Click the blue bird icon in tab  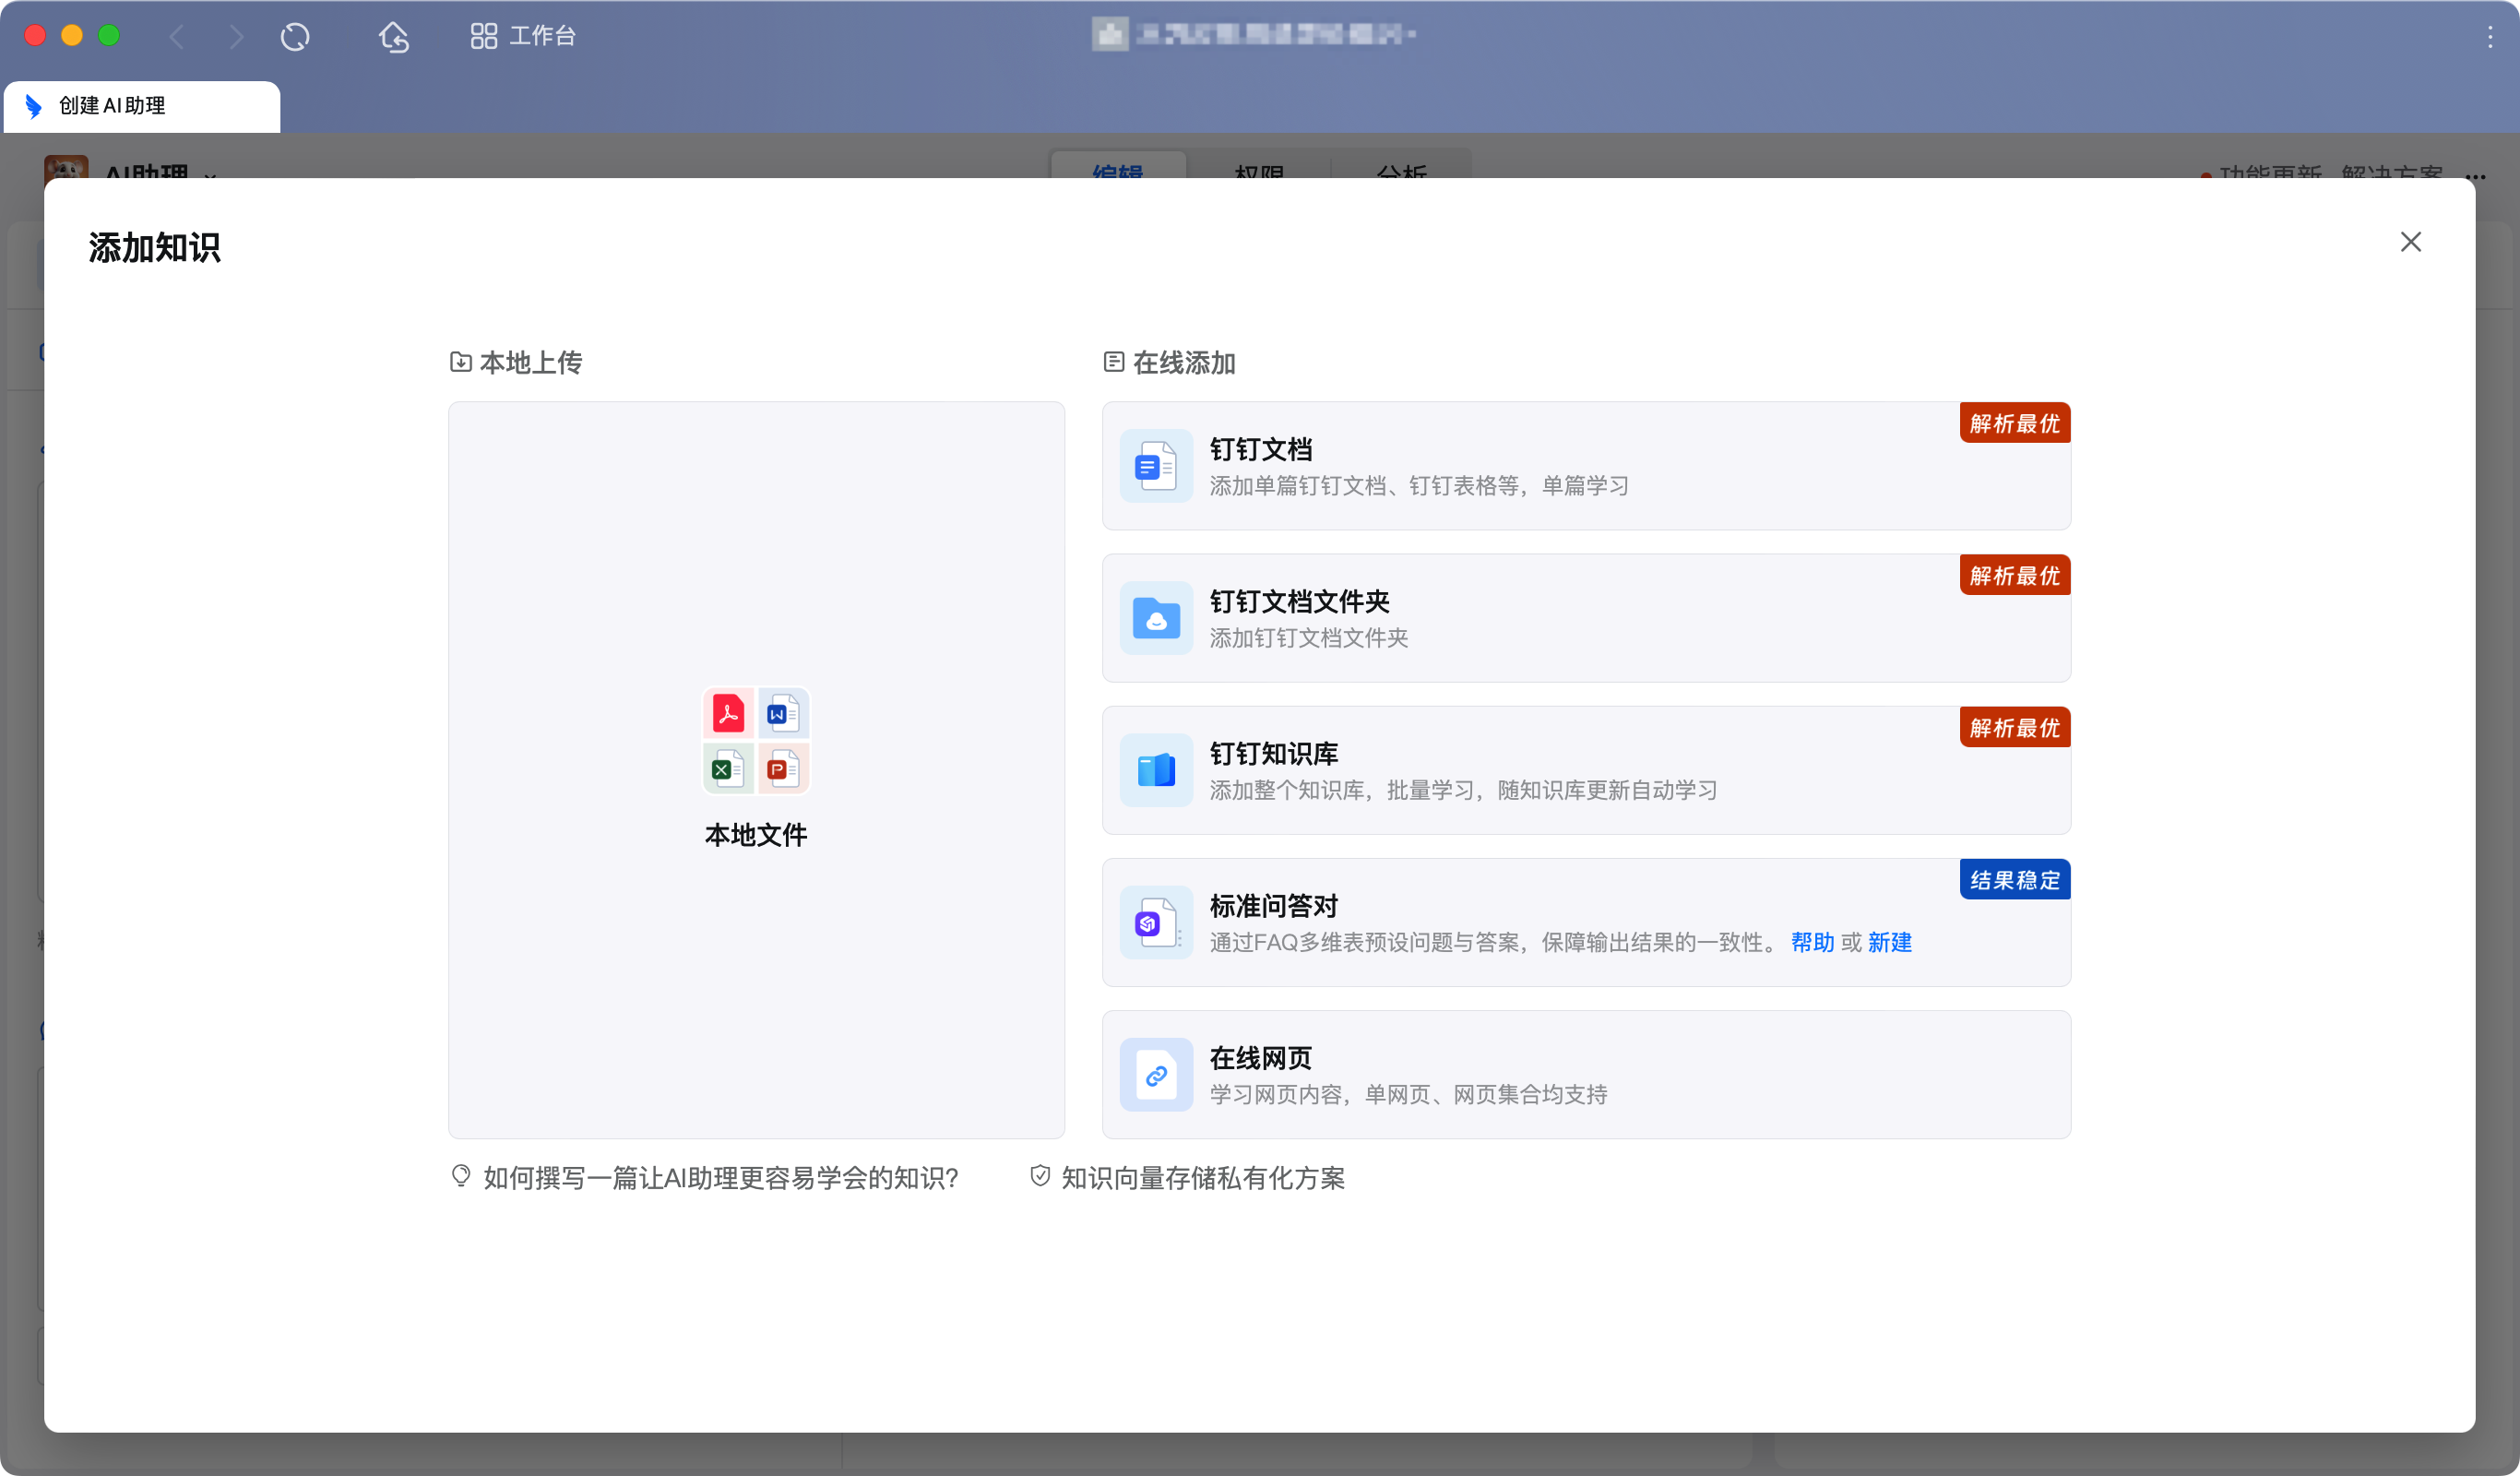34,106
